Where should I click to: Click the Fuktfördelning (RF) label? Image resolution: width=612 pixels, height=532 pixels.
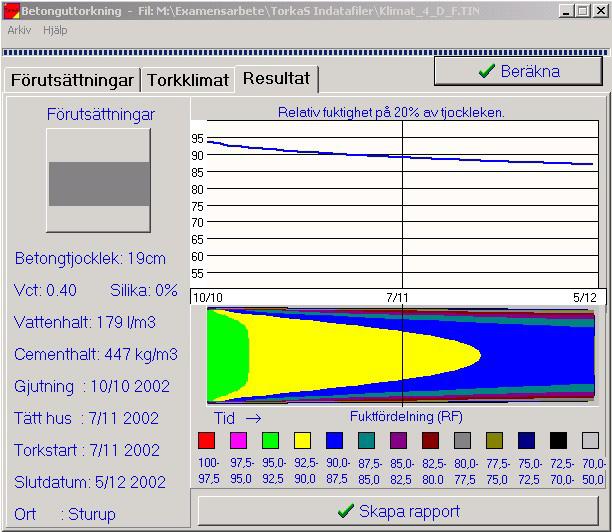[x=406, y=416]
